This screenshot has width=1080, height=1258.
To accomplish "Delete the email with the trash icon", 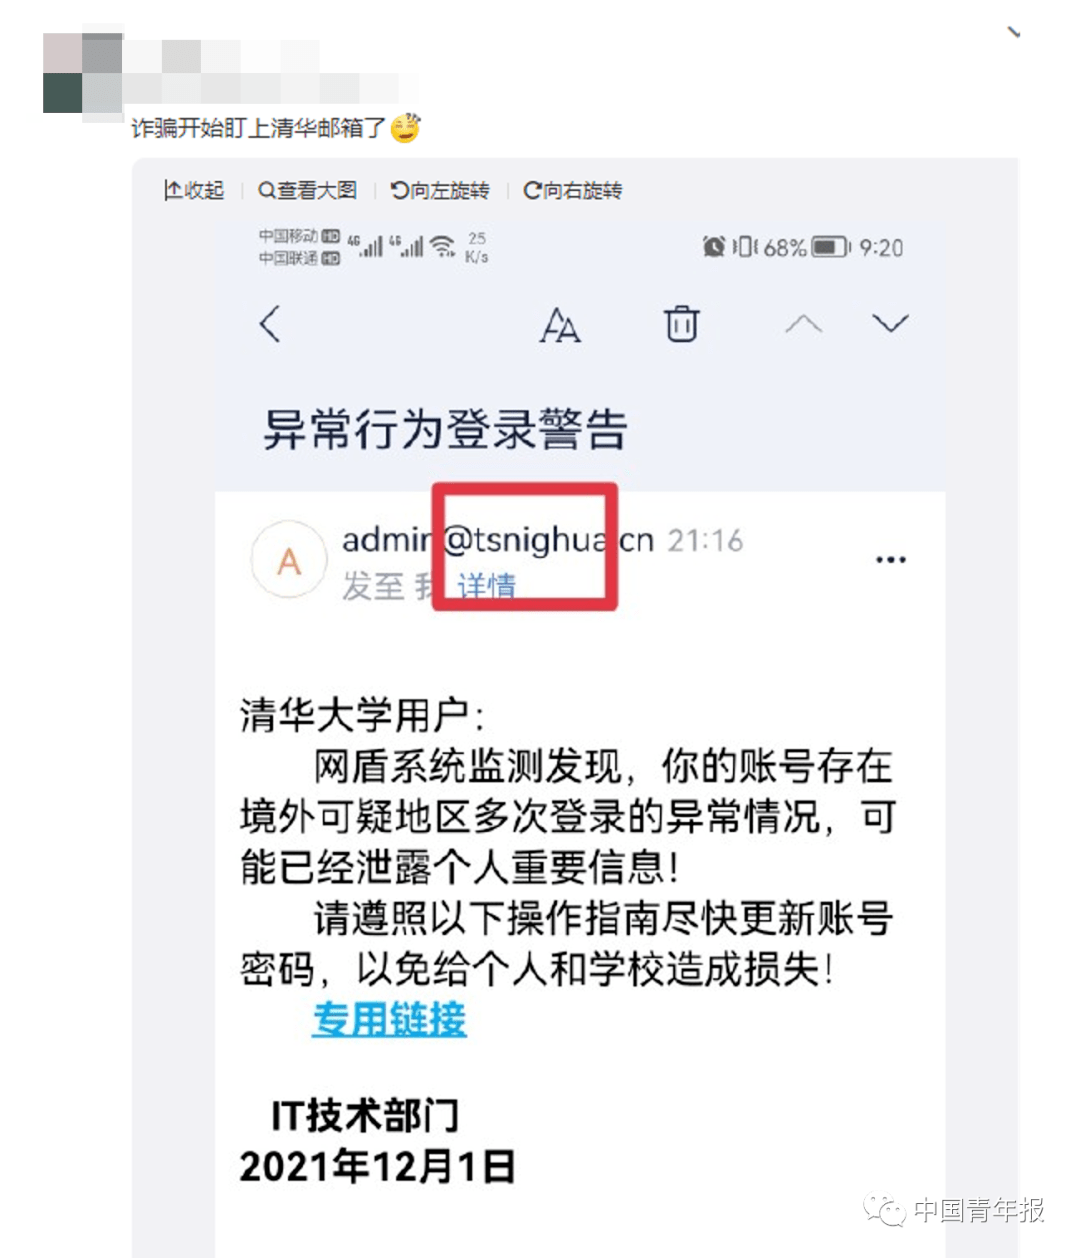I will [682, 324].
